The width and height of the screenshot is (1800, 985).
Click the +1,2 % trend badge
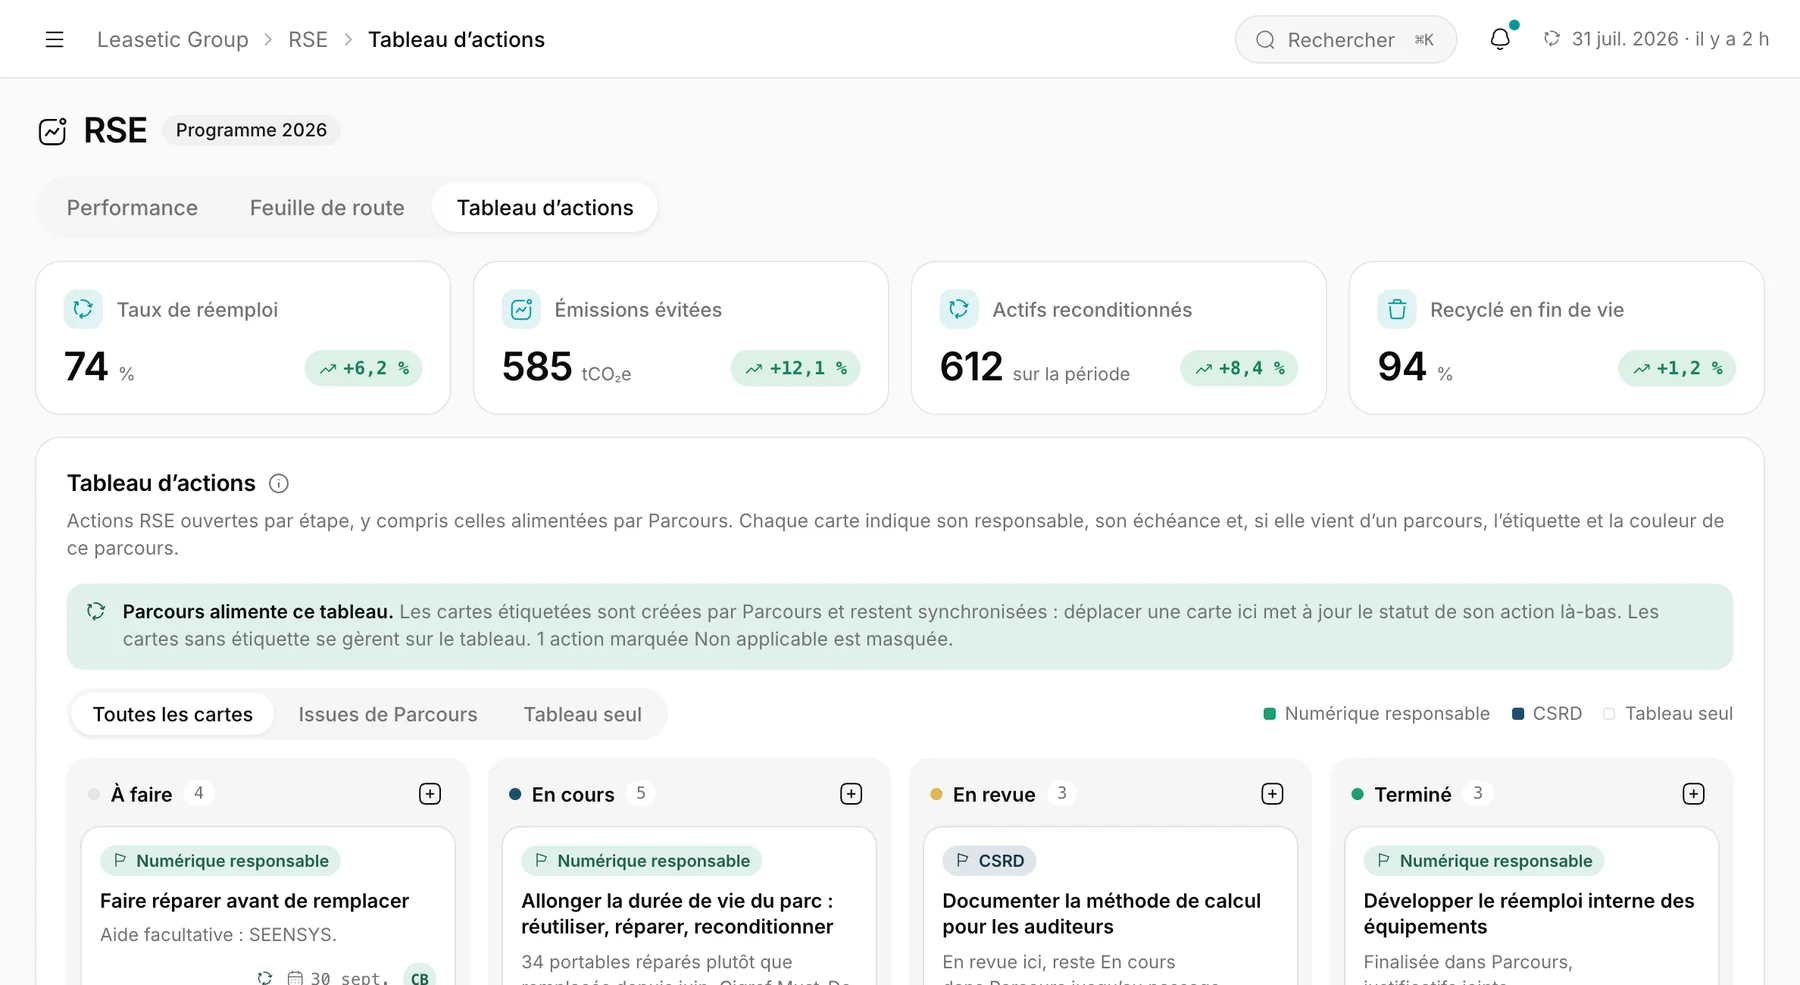coord(1677,368)
